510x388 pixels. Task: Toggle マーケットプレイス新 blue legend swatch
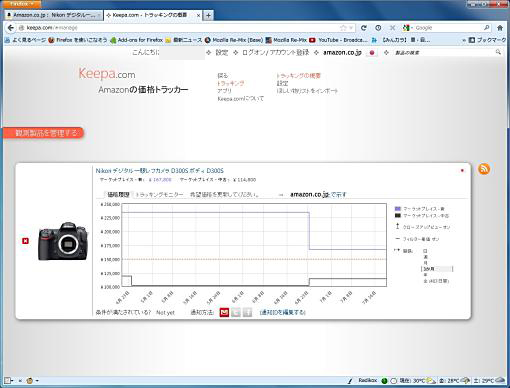(x=397, y=209)
